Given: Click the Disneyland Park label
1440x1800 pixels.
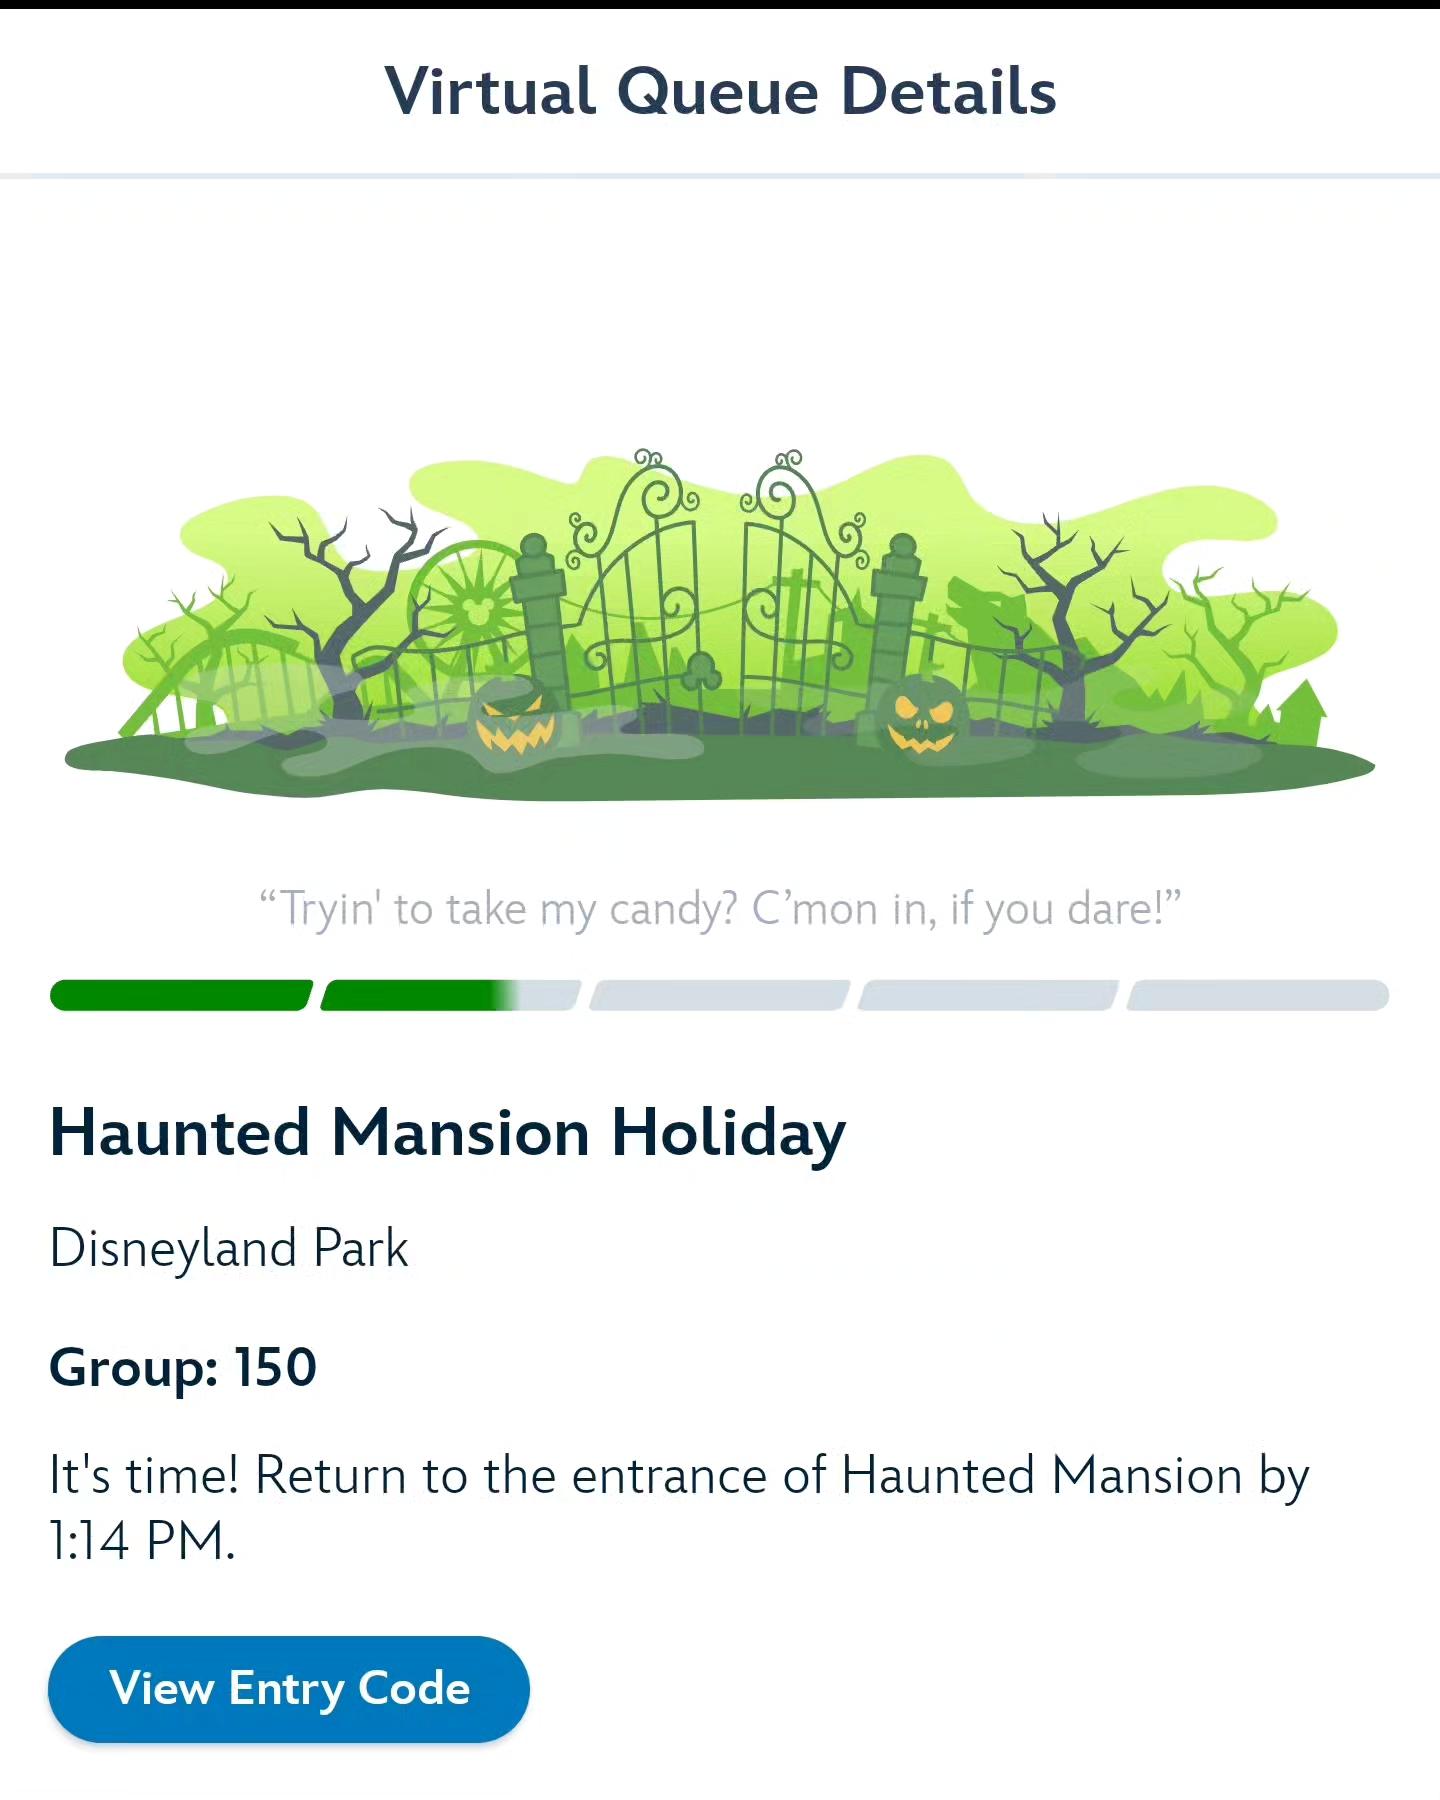Looking at the screenshot, I should click(x=229, y=1250).
